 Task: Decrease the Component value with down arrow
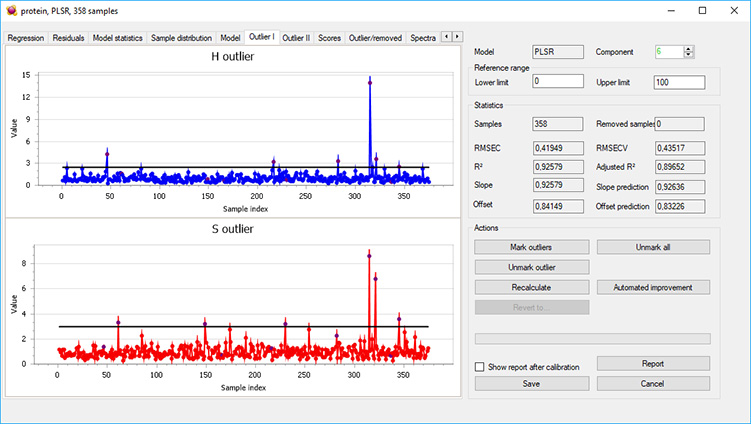point(688,55)
